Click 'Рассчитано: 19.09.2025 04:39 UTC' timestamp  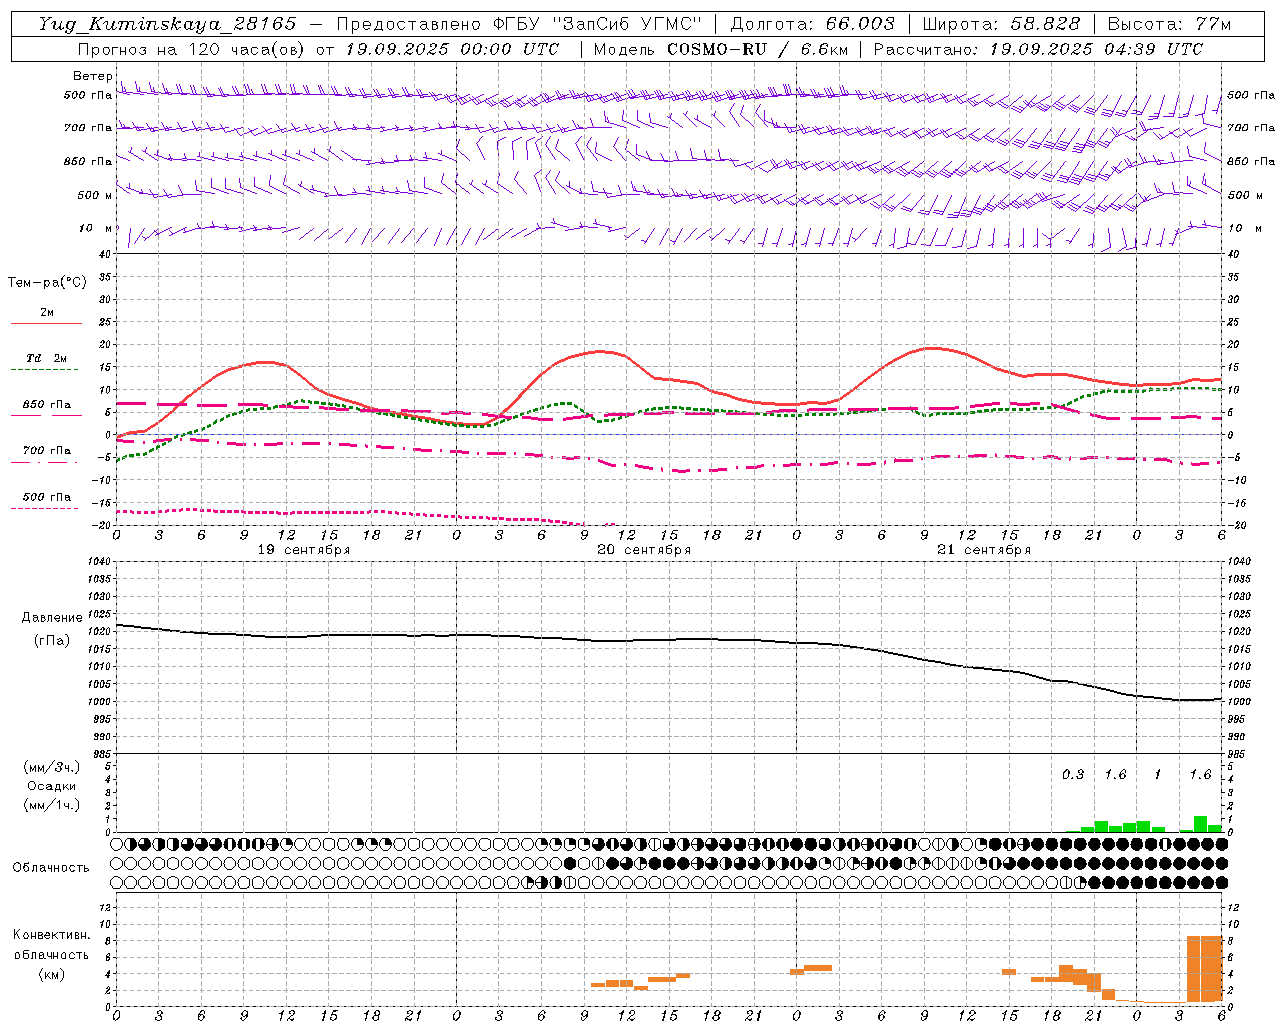[1038, 49]
